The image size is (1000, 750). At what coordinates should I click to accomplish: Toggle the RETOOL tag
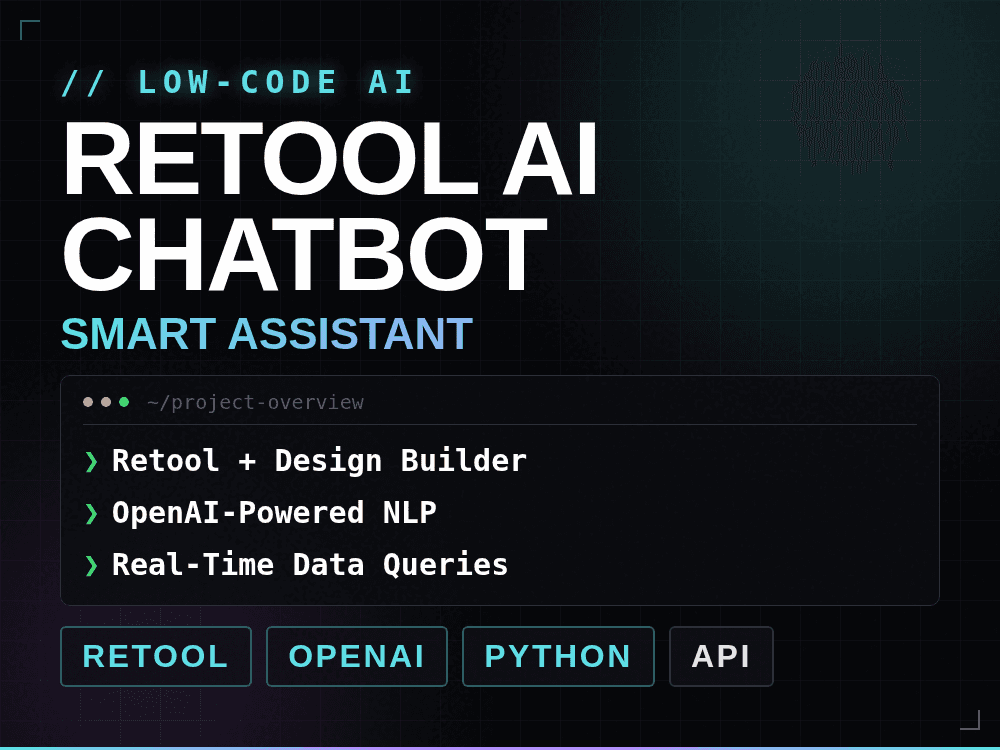(x=156, y=656)
